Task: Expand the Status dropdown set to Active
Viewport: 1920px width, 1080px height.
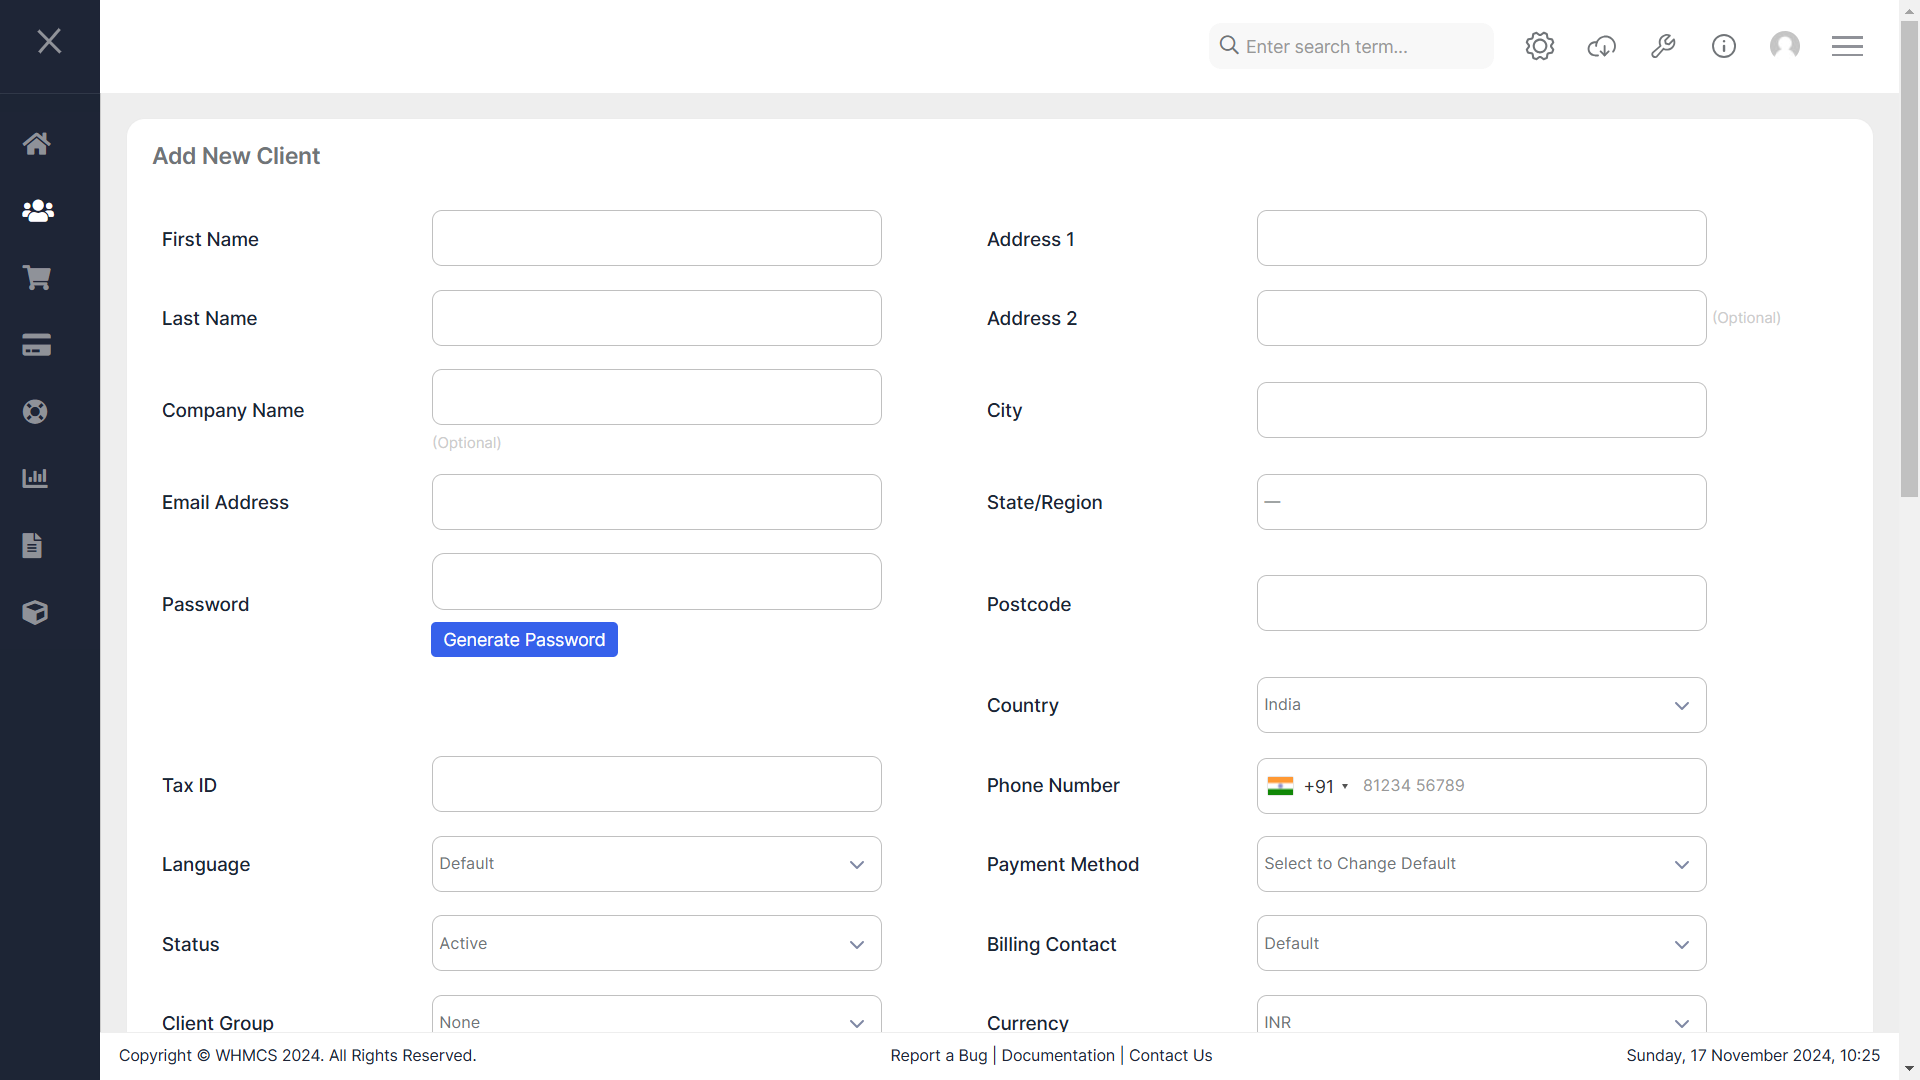Action: pos(656,943)
